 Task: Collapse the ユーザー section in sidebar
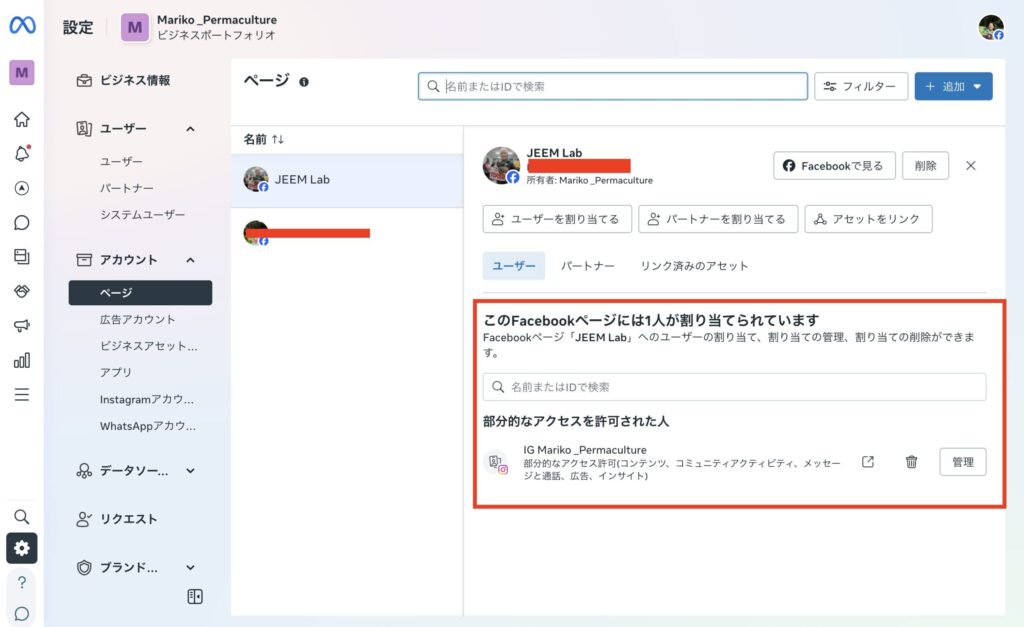190,129
